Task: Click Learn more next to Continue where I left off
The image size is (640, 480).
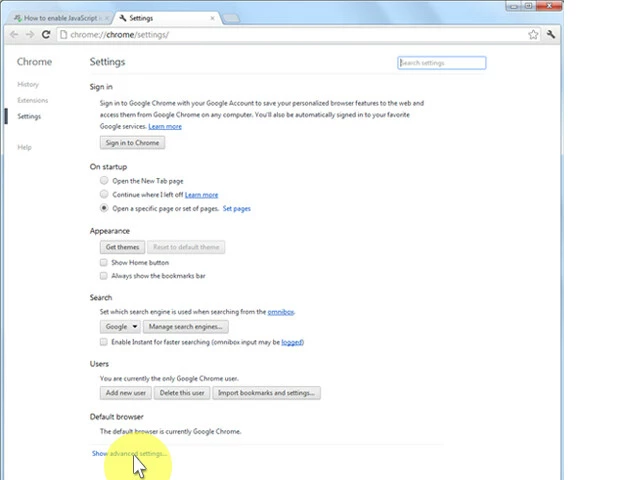Action: tap(202, 195)
